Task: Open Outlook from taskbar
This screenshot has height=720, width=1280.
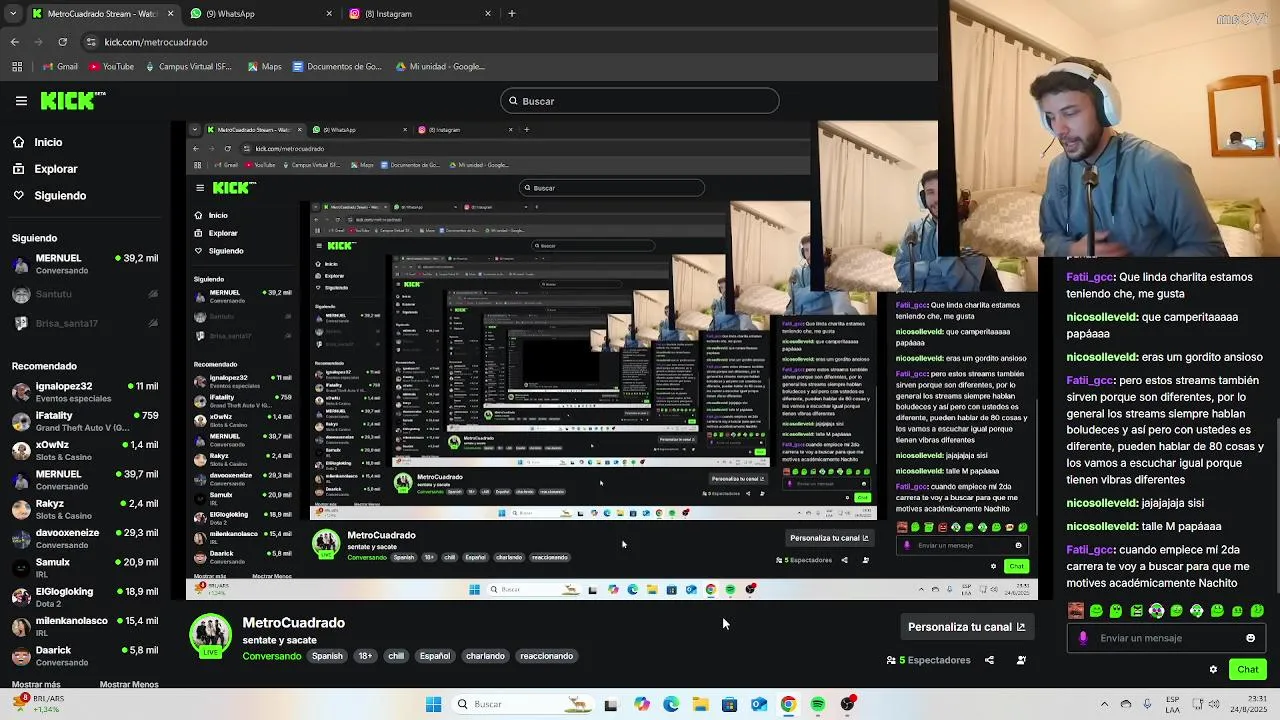Action: (759, 704)
